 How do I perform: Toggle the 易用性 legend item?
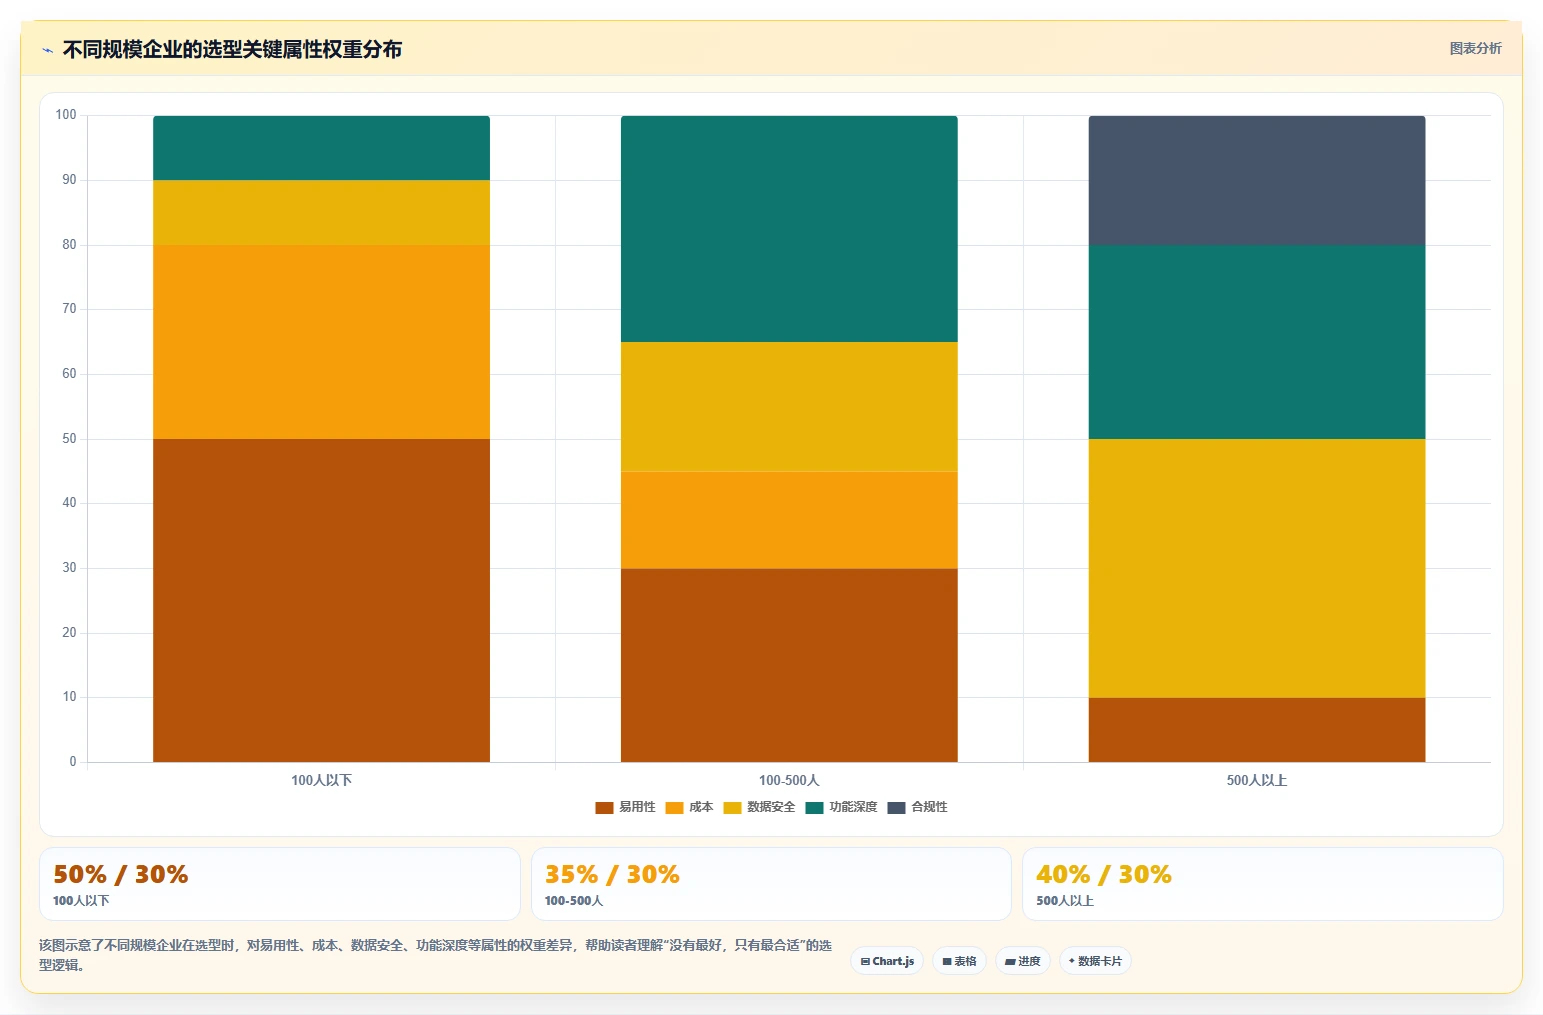[x=625, y=807]
